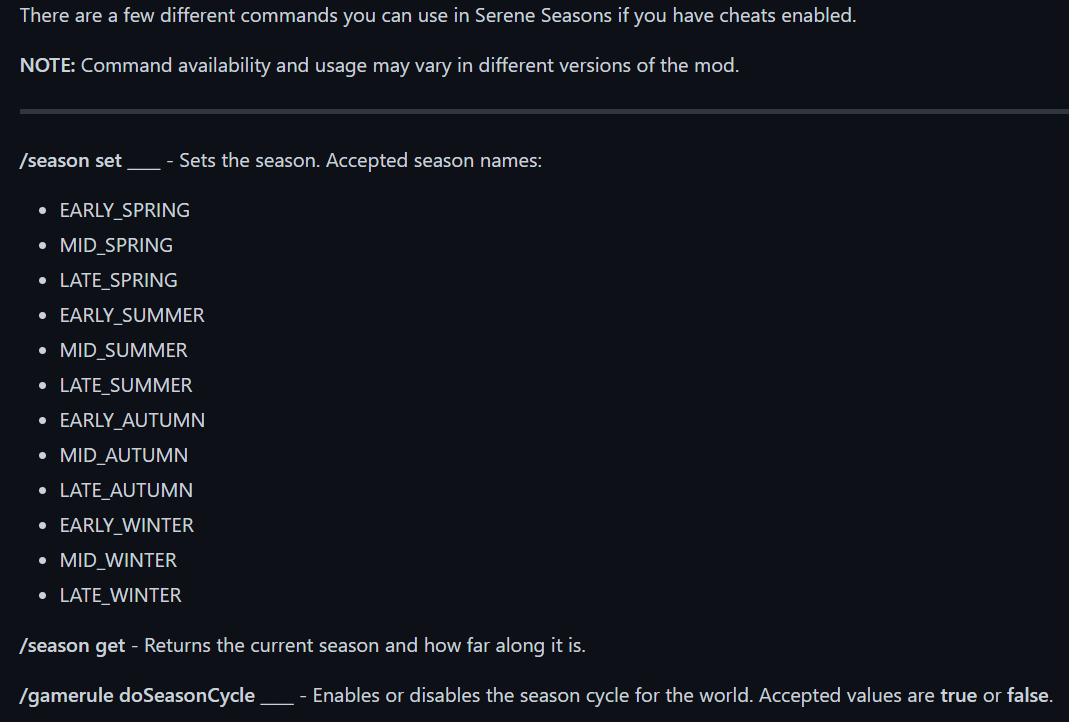This screenshot has width=1069, height=722.
Task: Click the bold "NOTE:" label
Action: 47,65
